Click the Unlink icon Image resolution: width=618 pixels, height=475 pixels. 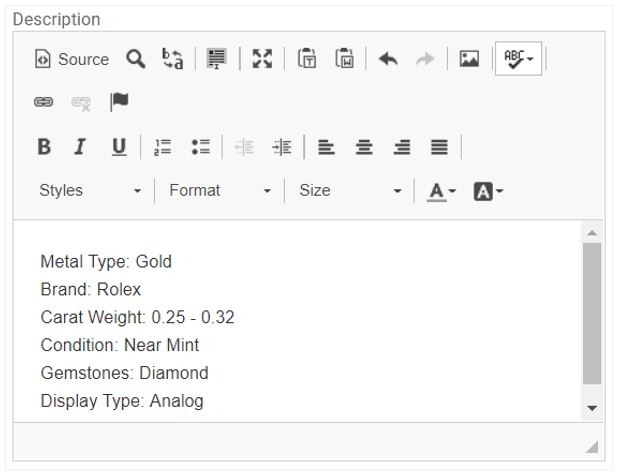coord(81,103)
